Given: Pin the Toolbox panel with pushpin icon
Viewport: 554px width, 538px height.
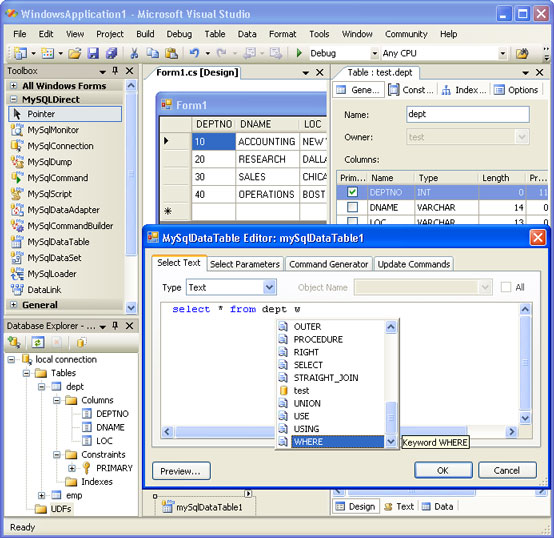Looking at the screenshot, I should coord(115,71).
